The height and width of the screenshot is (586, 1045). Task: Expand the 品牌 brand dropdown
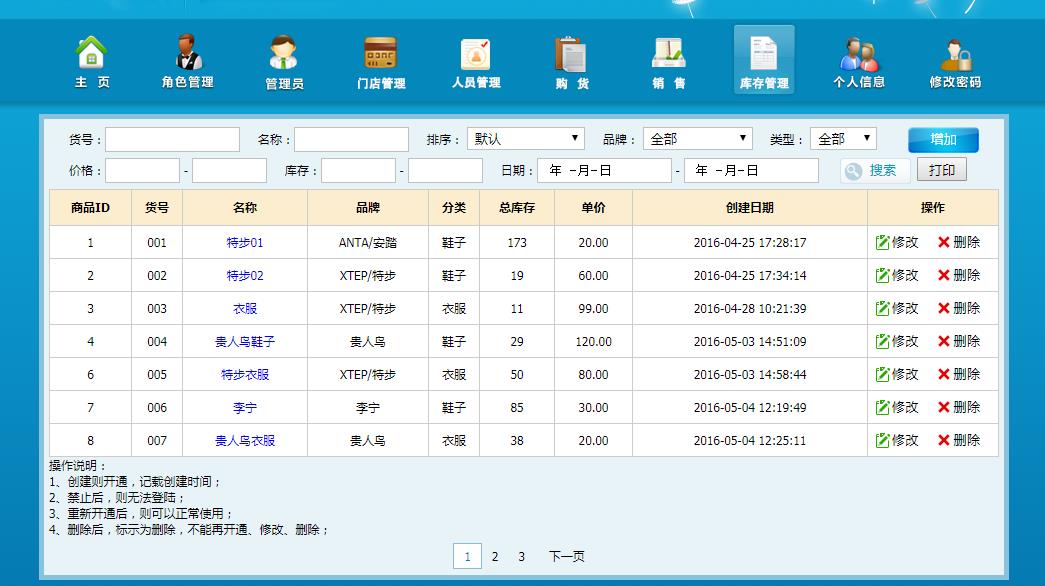coord(697,139)
